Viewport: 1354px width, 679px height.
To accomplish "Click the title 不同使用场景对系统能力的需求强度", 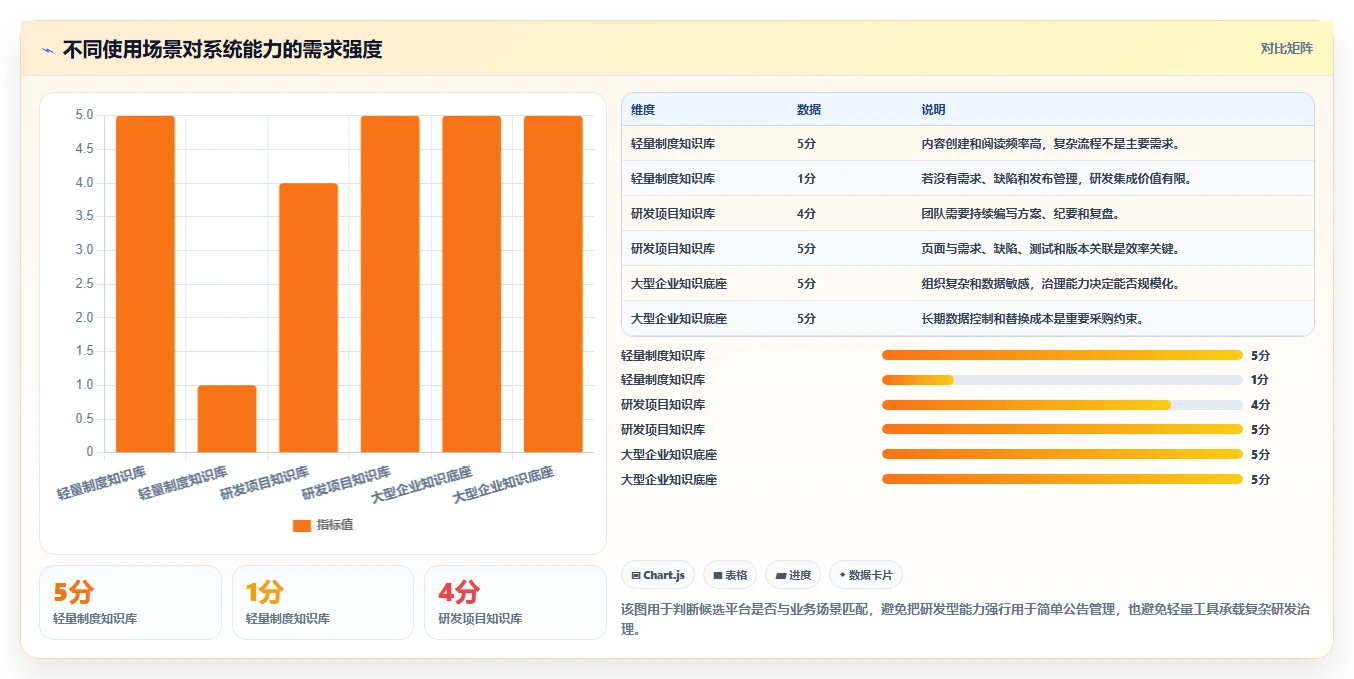I will click(222, 49).
